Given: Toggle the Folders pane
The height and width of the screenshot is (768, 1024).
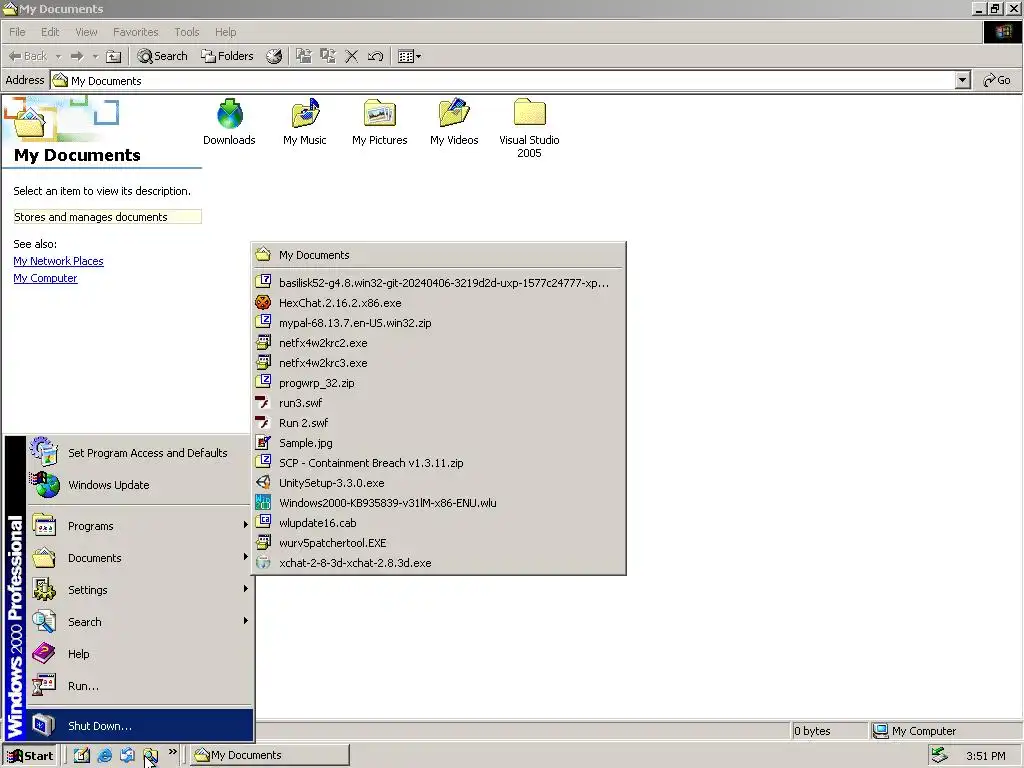Looking at the screenshot, I should 227,56.
